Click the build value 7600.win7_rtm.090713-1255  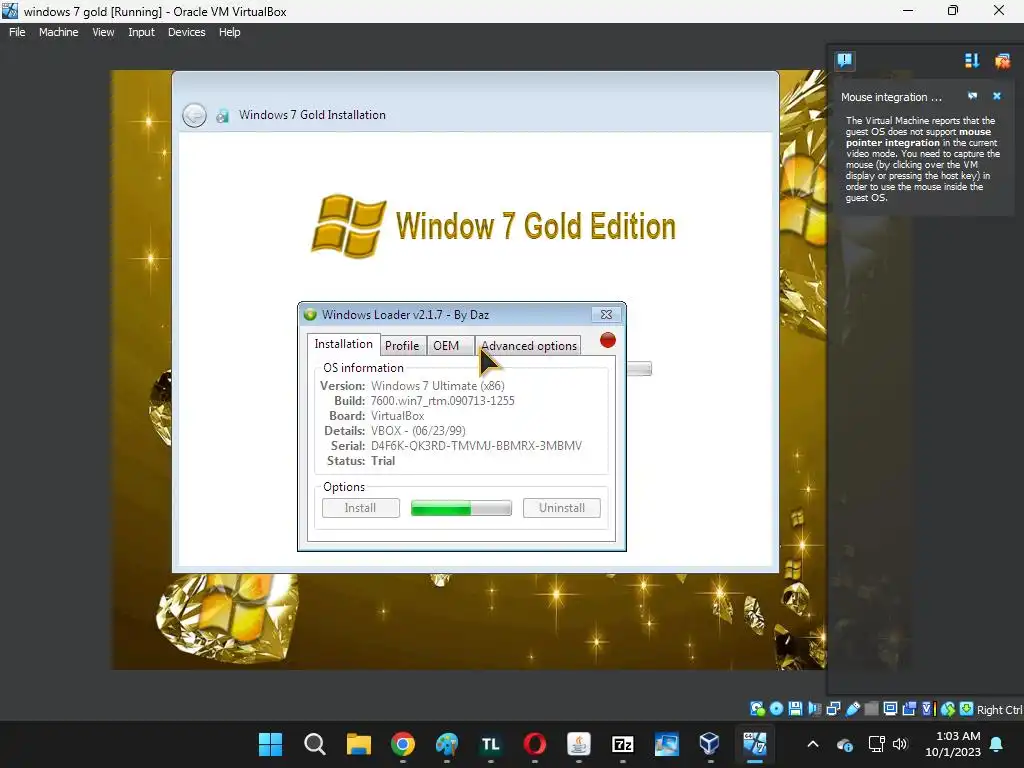(442, 401)
